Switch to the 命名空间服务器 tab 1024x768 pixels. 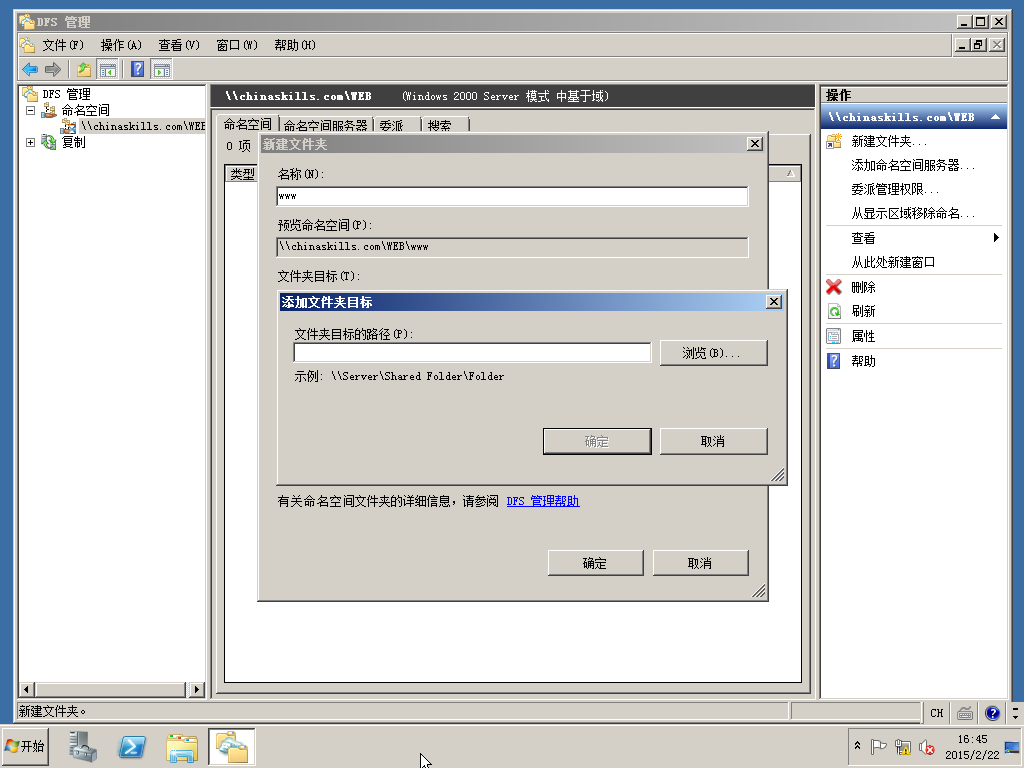[x=326, y=125]
